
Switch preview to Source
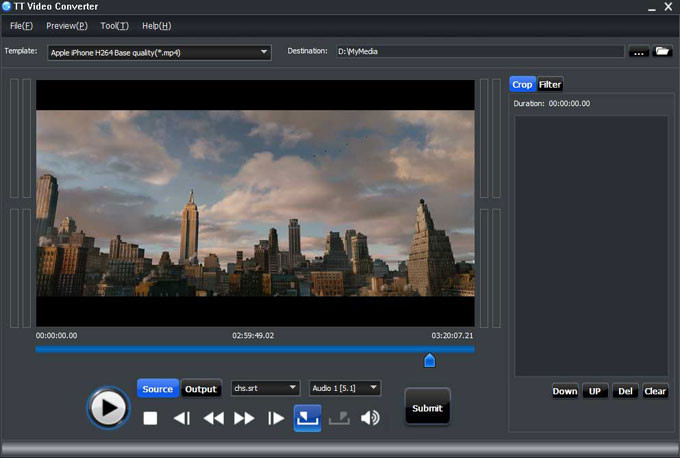click(158, 389)
